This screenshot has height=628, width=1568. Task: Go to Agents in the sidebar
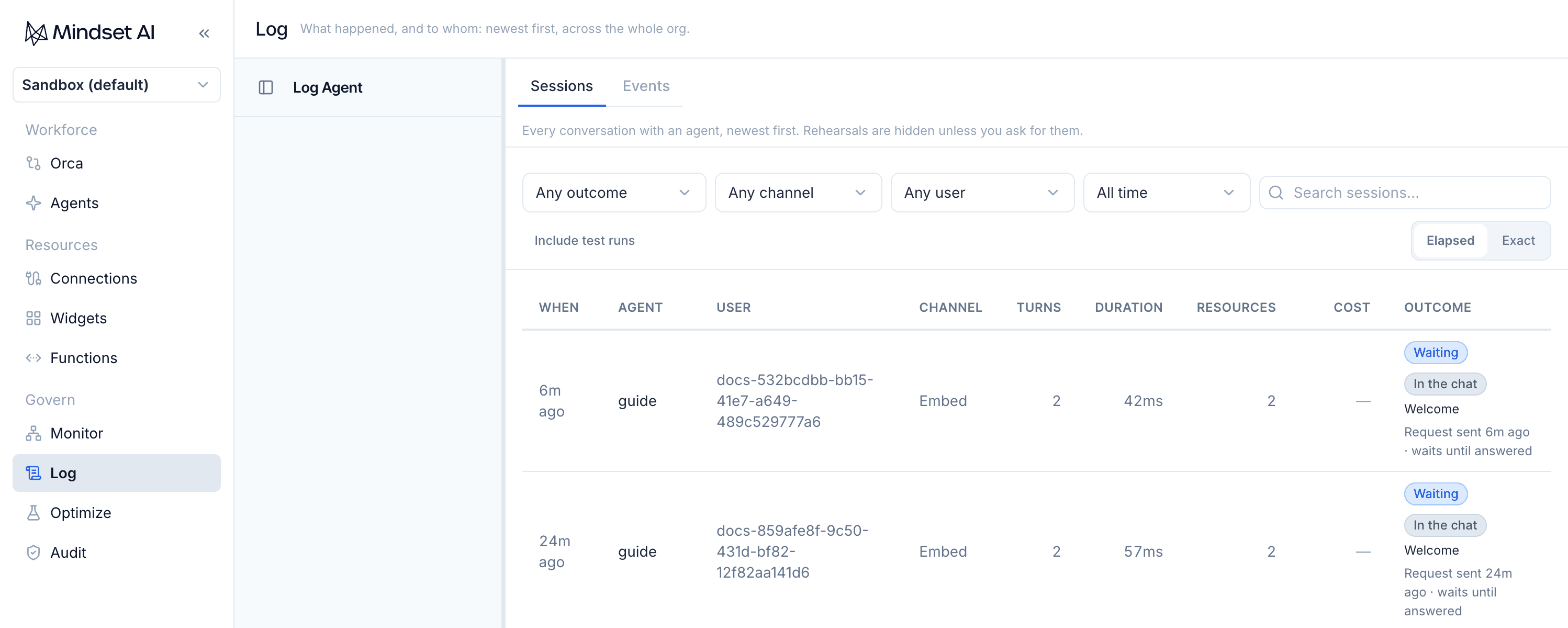coord(117,203)
